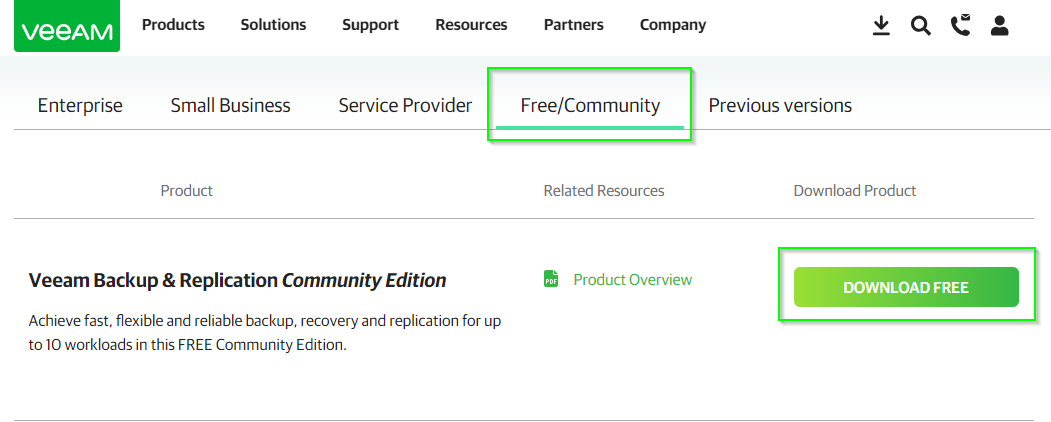Open the Product Overview link
This screenshot has height=422, width=1051.
[633, 280]
